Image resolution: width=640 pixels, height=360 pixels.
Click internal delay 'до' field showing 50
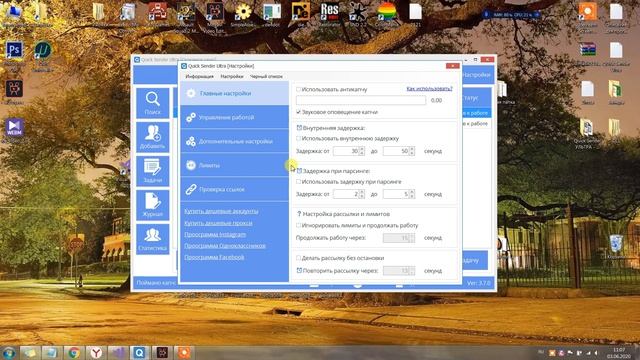coord(396,151)
